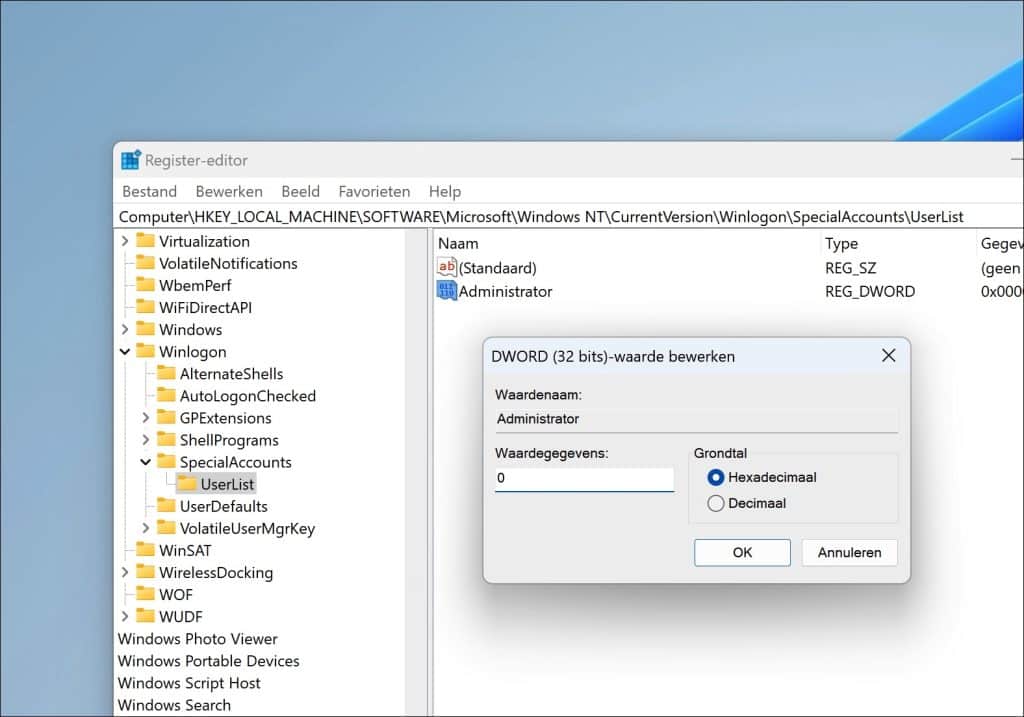1024x717 pixels.
Task: Open the Beeld menu
Action: tap(300, 191)
